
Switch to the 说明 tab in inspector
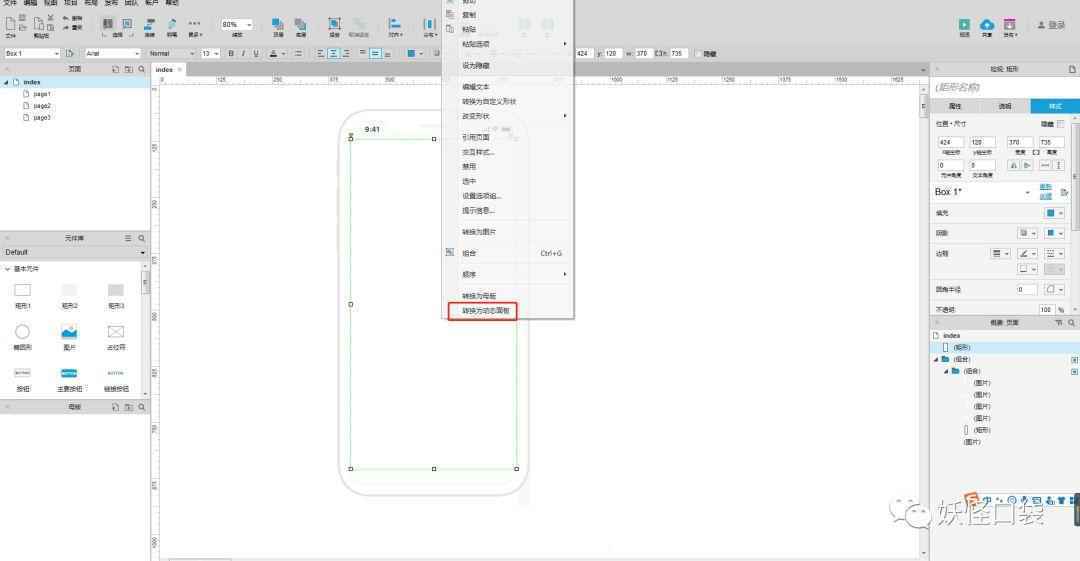click(x=1005, y=106)
